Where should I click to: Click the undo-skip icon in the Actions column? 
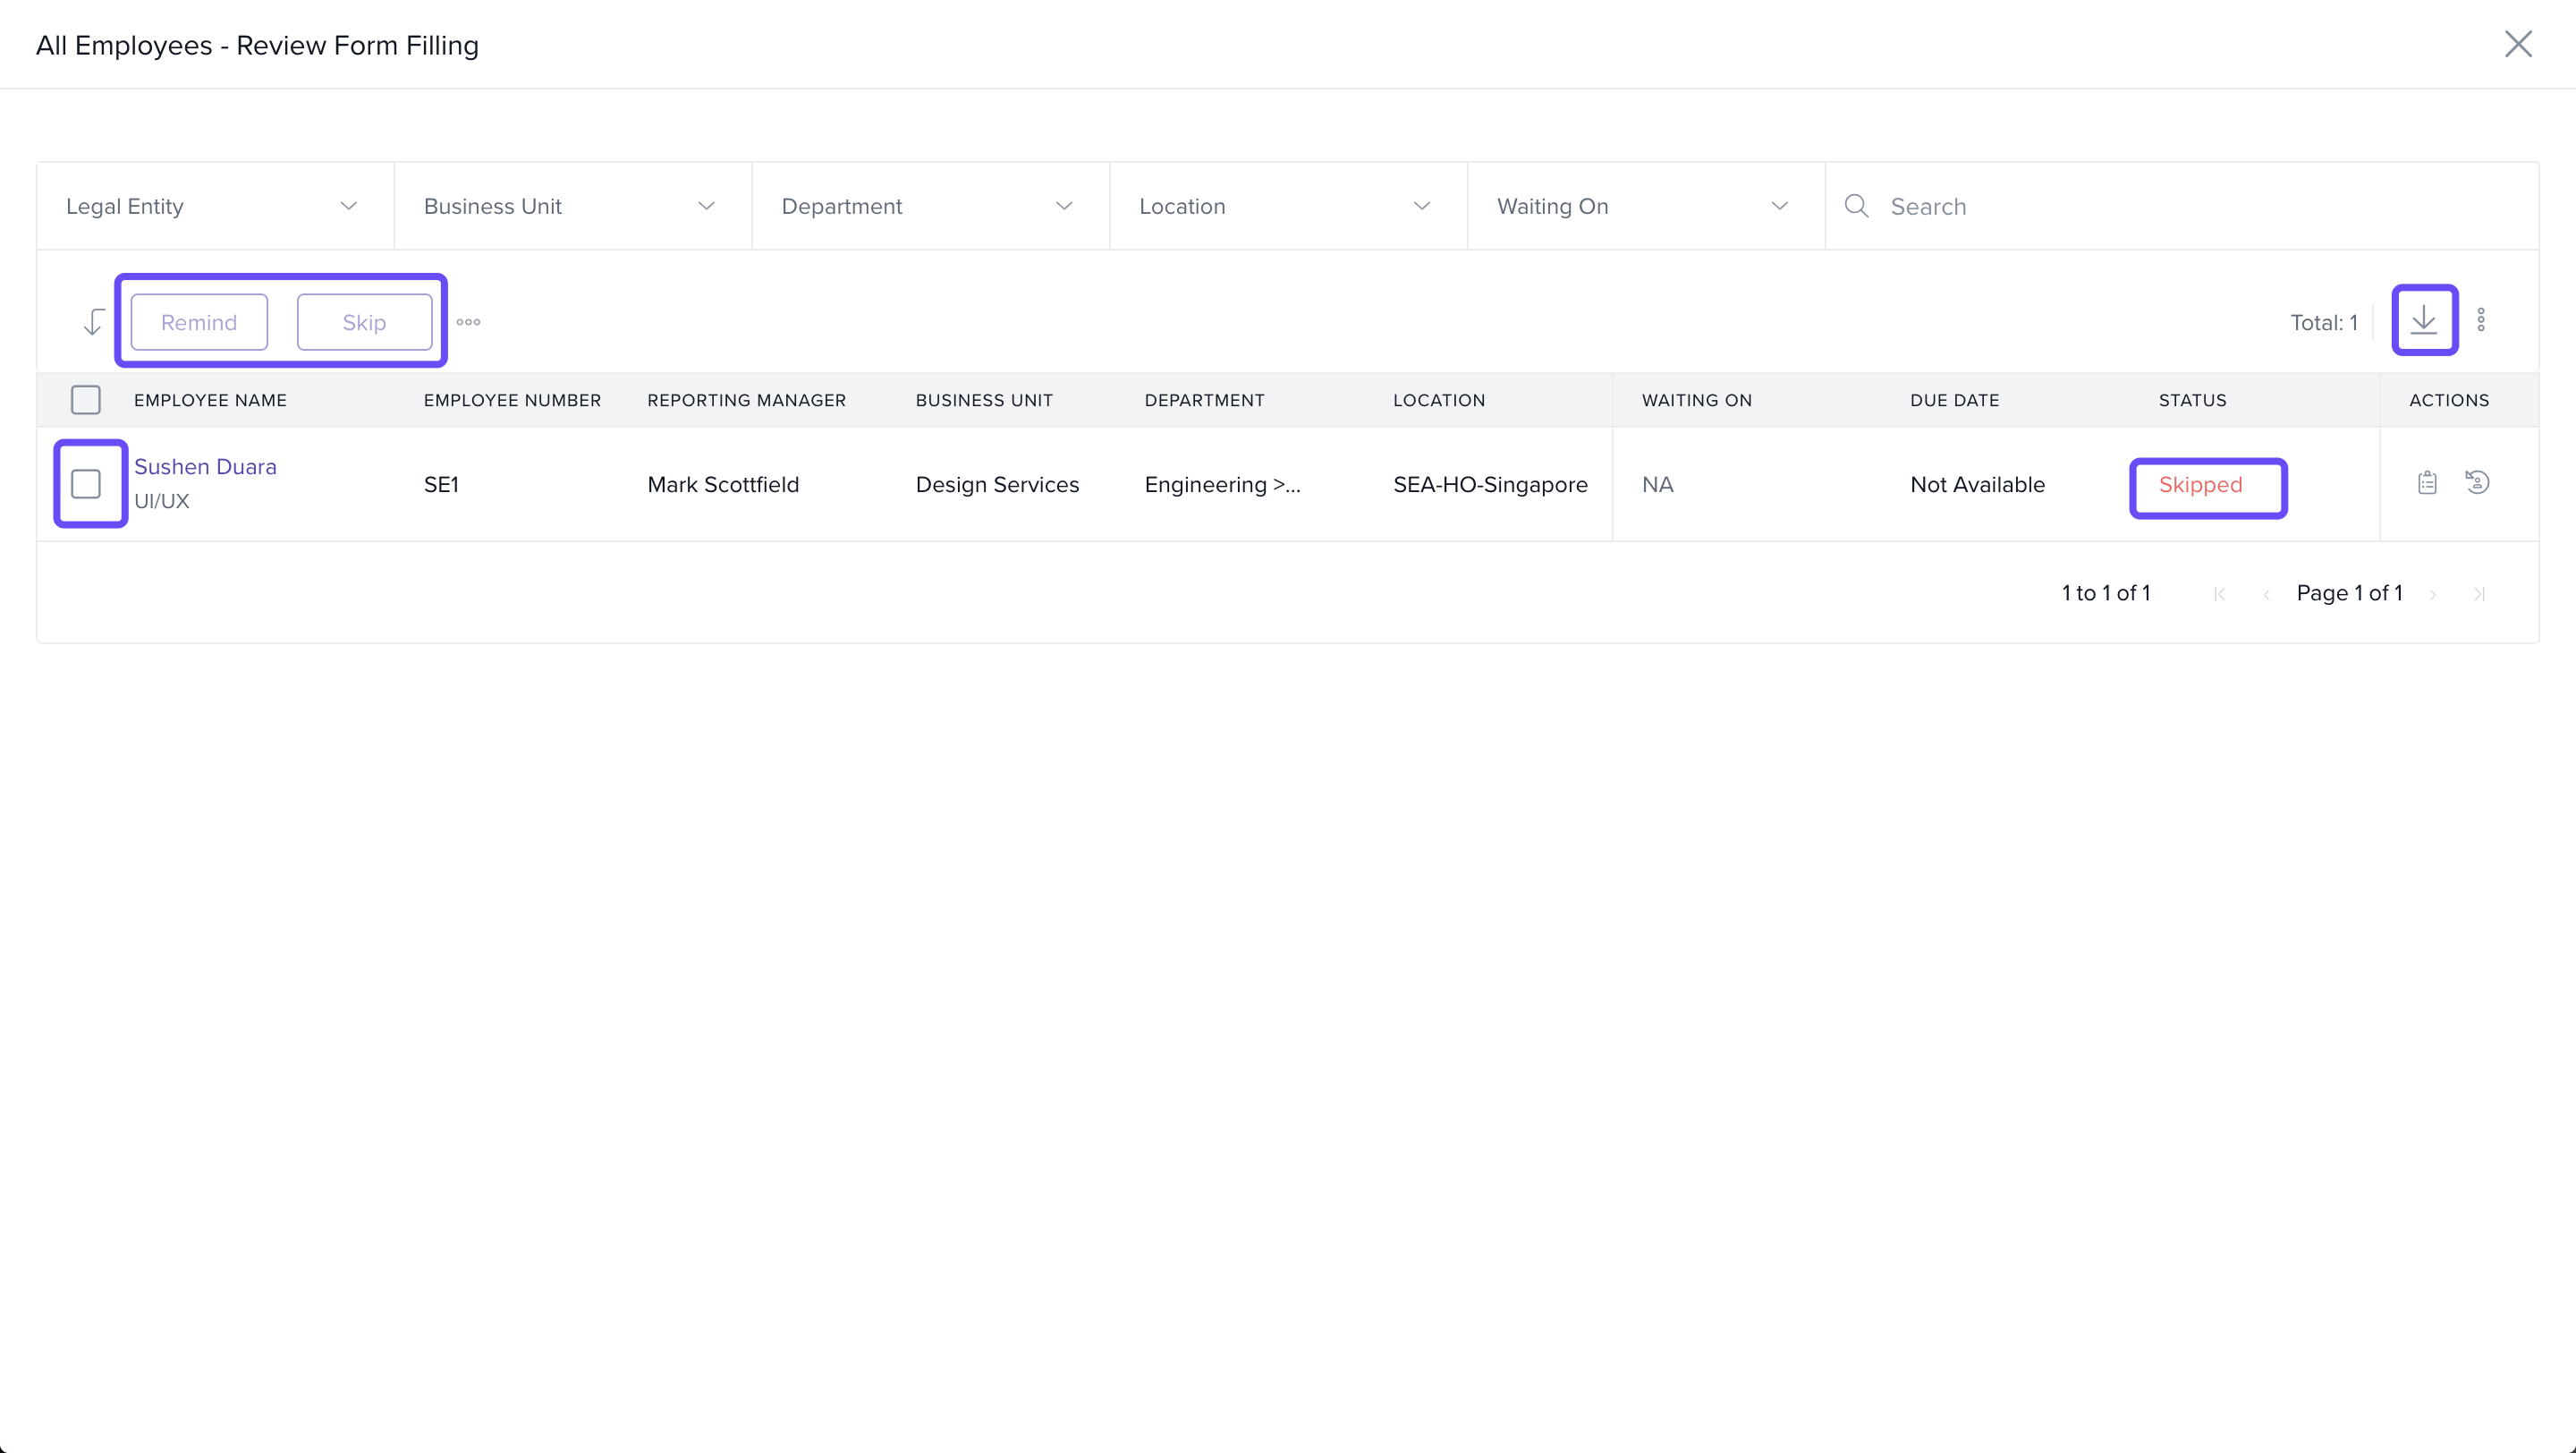tap(2477, 483)
